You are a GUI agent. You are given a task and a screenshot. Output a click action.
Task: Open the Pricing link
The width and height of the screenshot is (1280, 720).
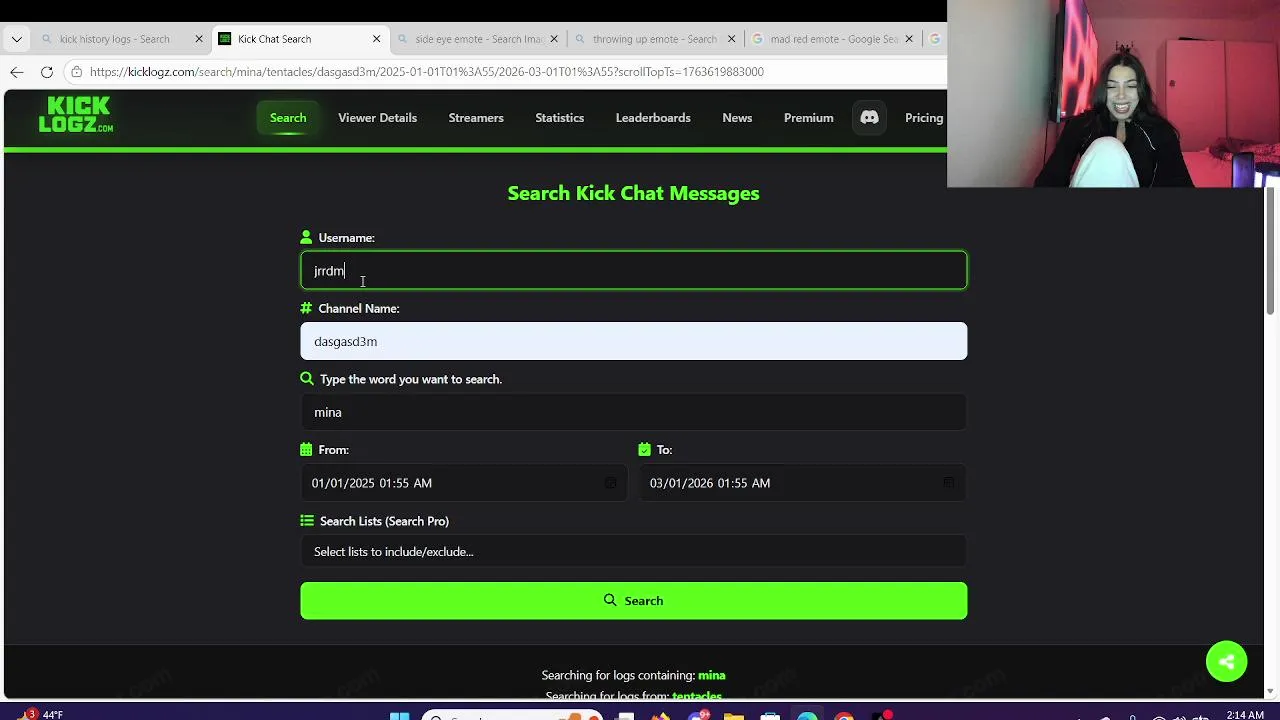tap(924, 118)
